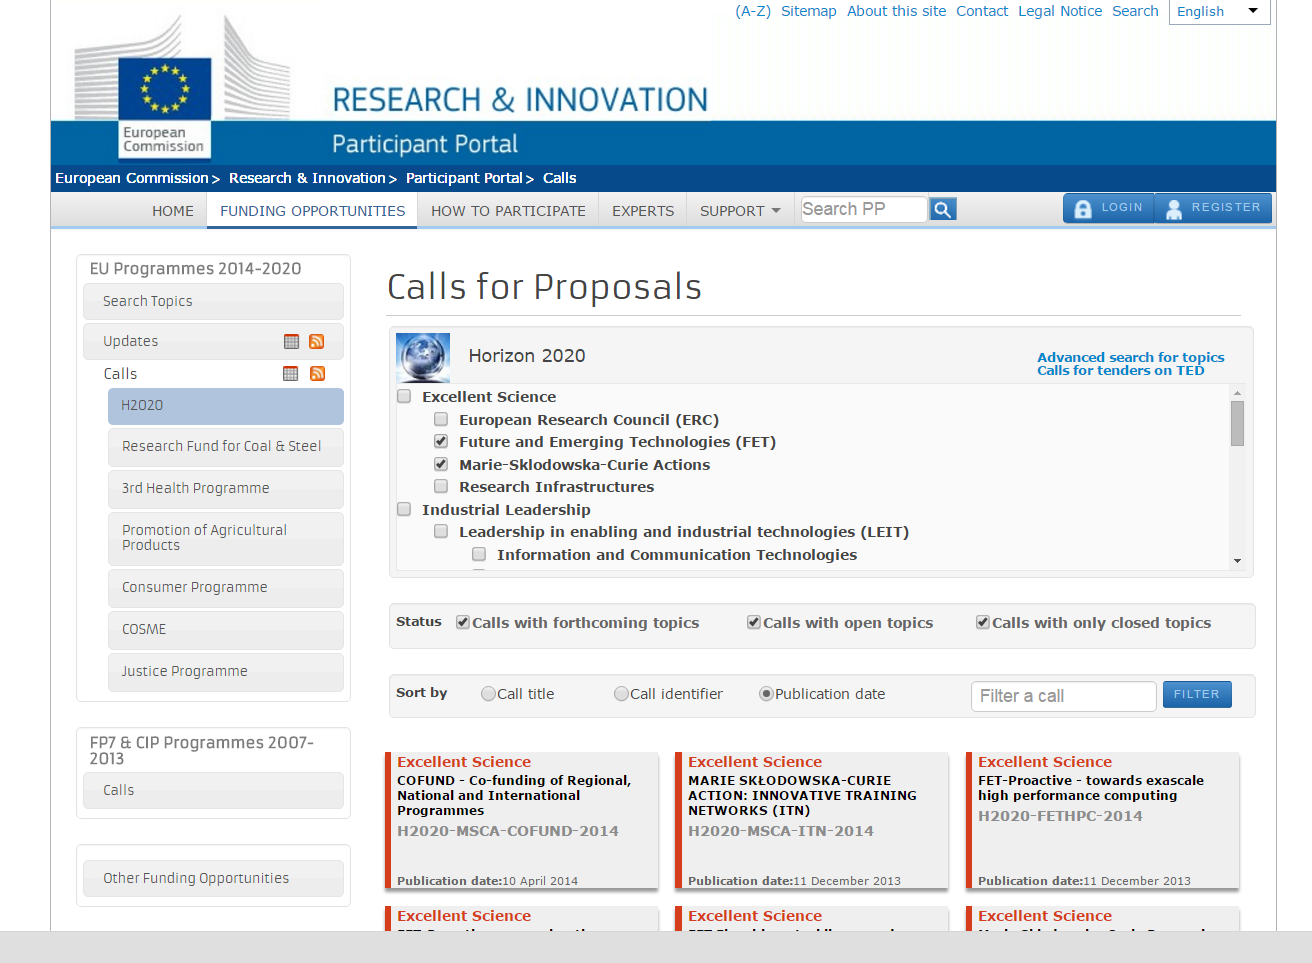Click the (A-Z) link
The image size is (1312, 963).
753,11
